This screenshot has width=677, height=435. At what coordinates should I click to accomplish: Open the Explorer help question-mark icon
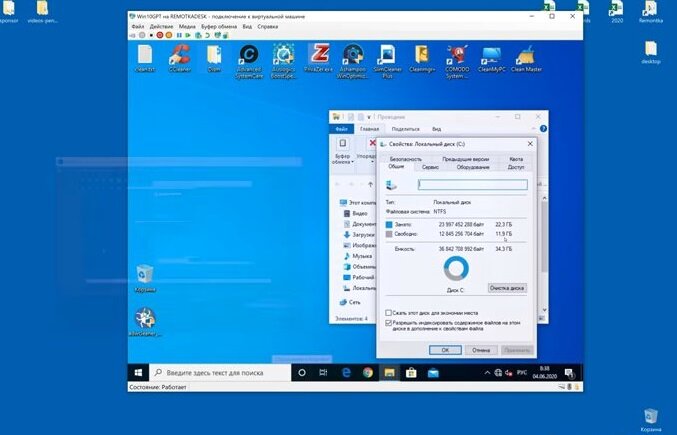(x=543, y=129)
